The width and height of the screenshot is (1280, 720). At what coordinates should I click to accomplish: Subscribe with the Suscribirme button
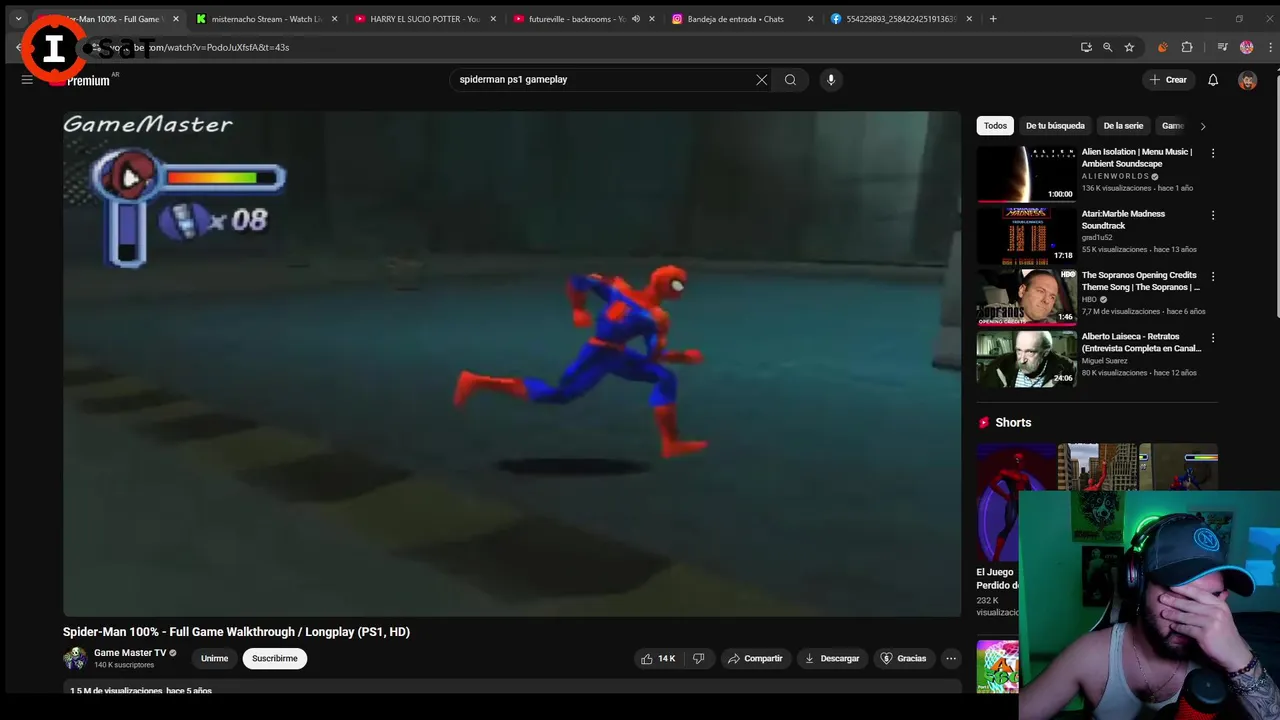[275, 658]
